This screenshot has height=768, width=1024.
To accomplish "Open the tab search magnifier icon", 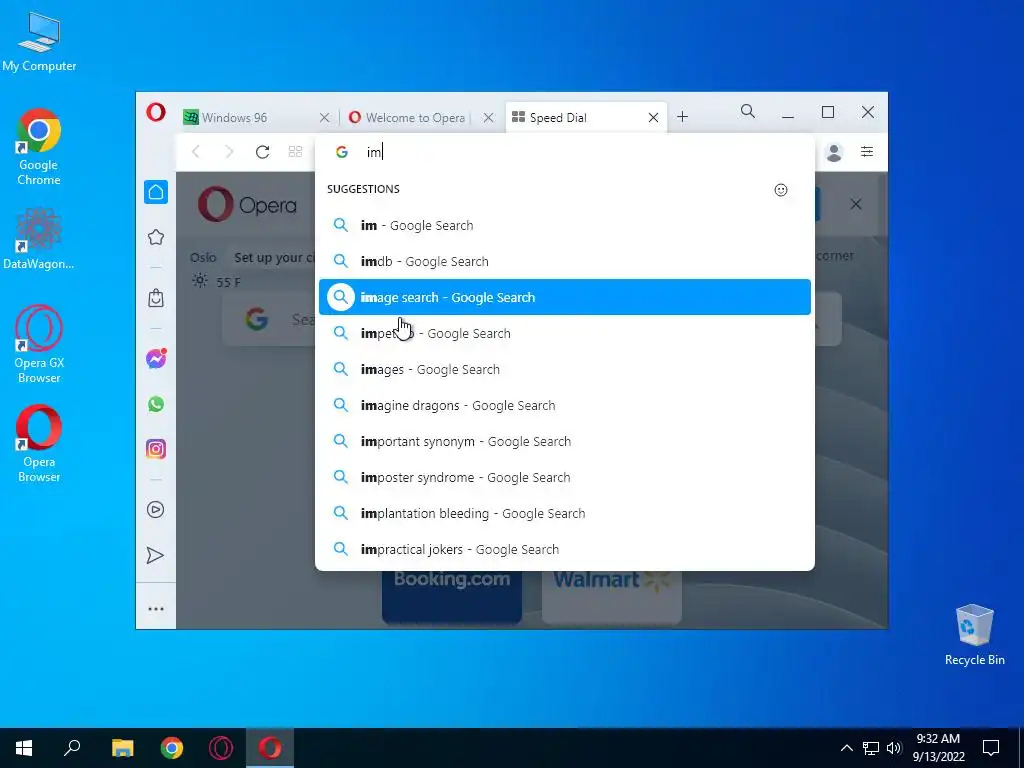I will click(x=748, y=112).
